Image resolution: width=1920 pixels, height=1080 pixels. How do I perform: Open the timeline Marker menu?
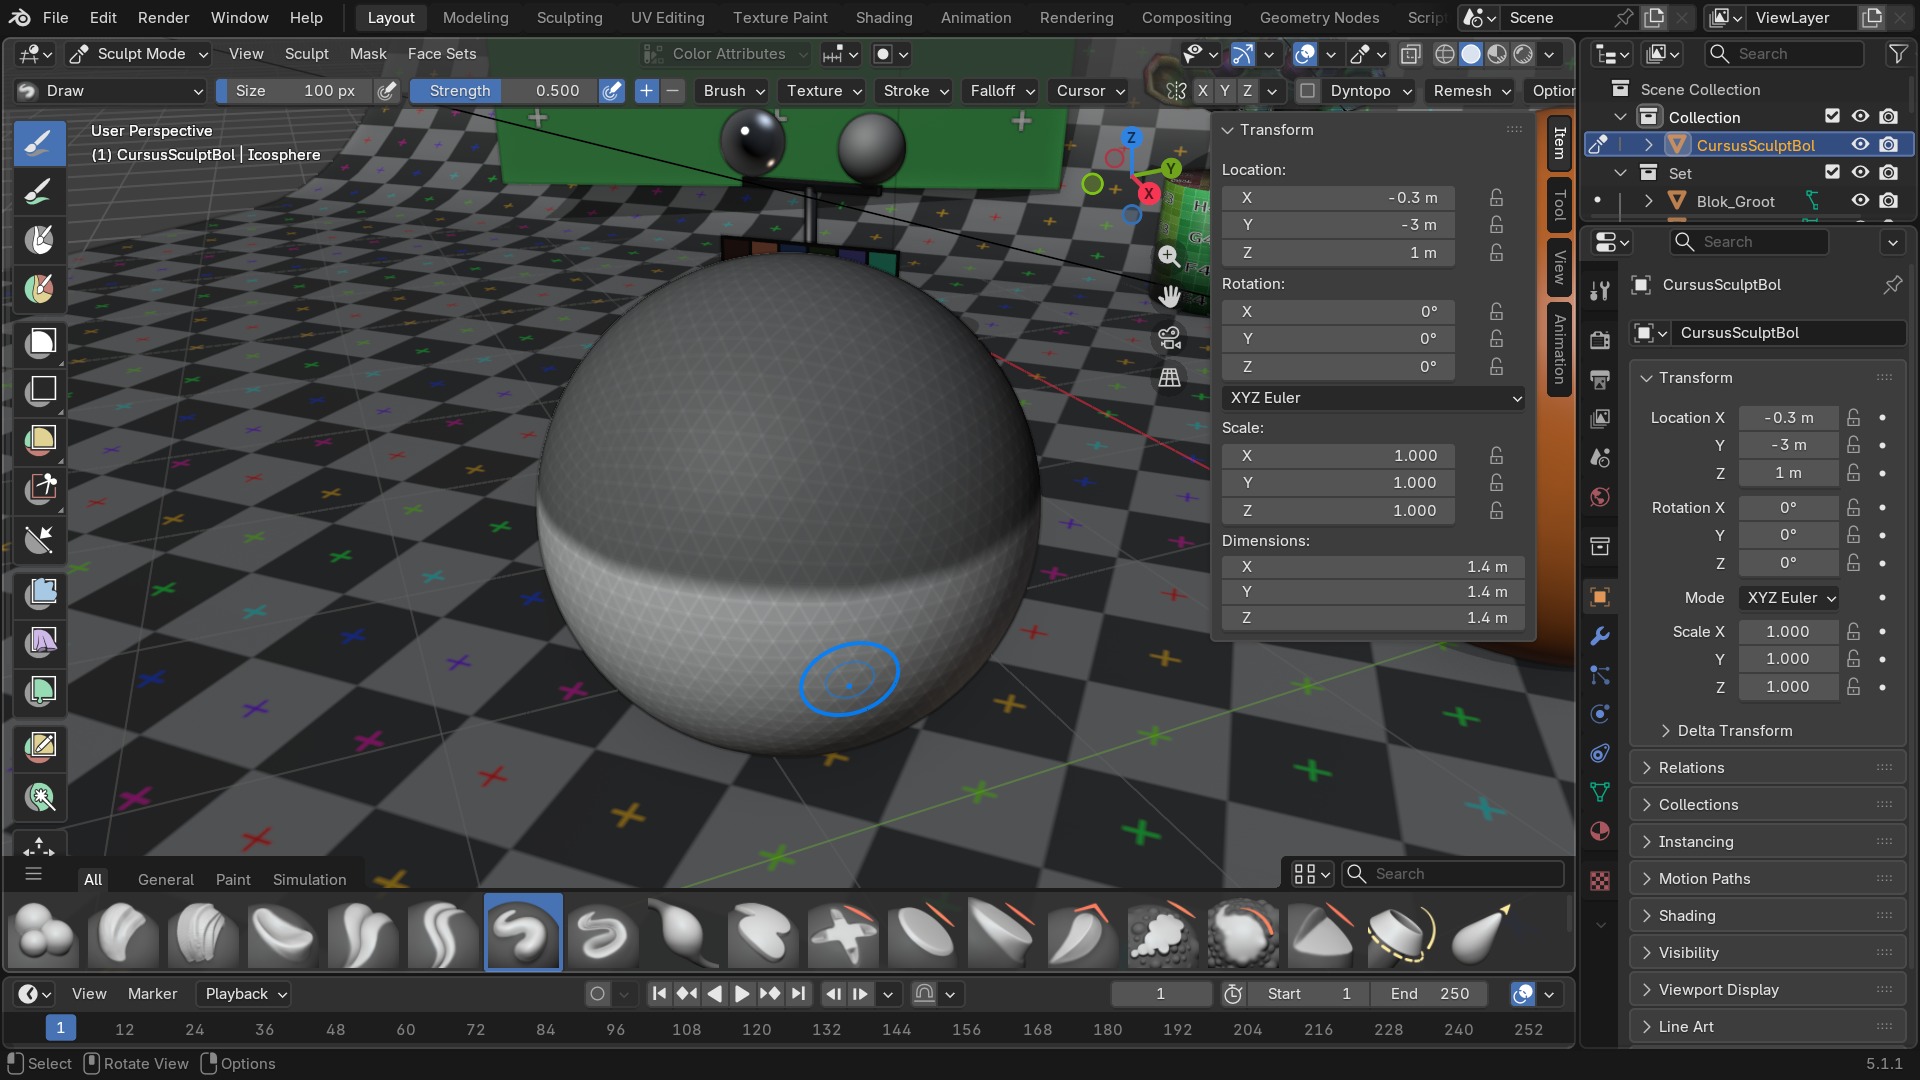pos(152,994)
